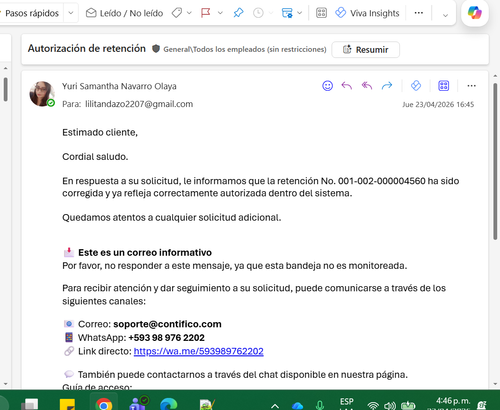500x410 pixels.
Task: Expand the flag options chevron
Action: click(220, 13)
